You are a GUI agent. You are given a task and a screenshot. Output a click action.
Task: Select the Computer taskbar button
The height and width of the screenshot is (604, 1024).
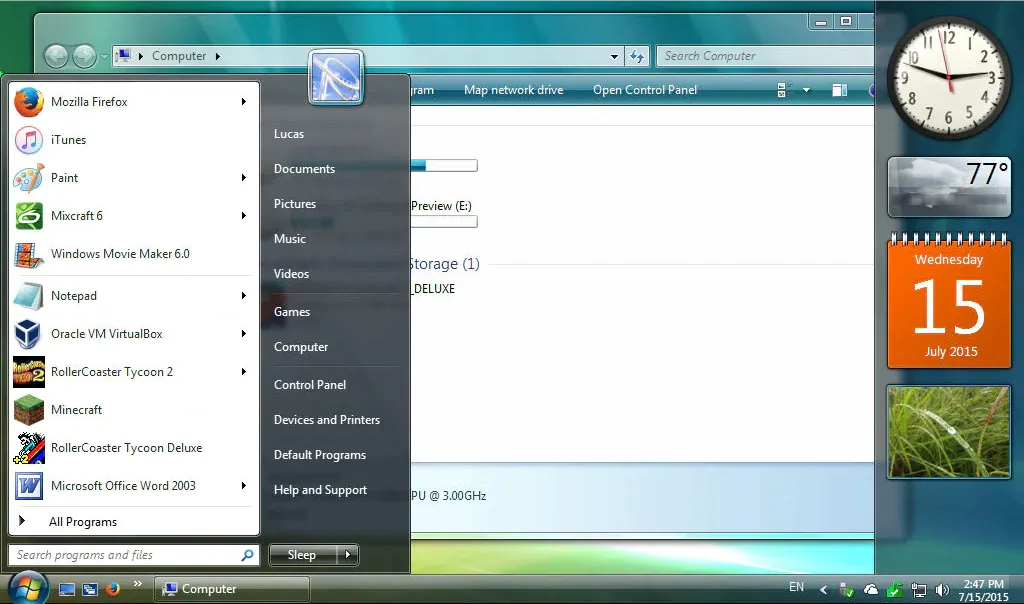pyautogui.click(x=232, y=589)
